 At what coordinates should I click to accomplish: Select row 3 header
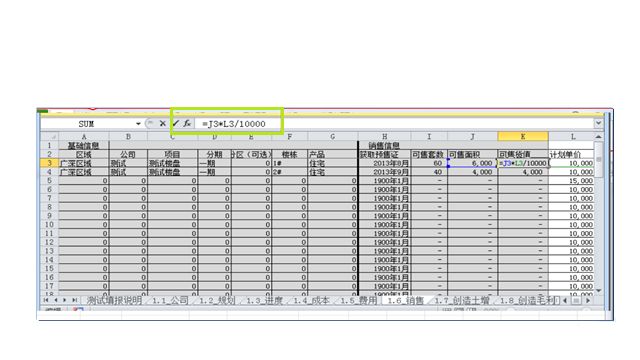pyautogui.click(x=49, y=163)
